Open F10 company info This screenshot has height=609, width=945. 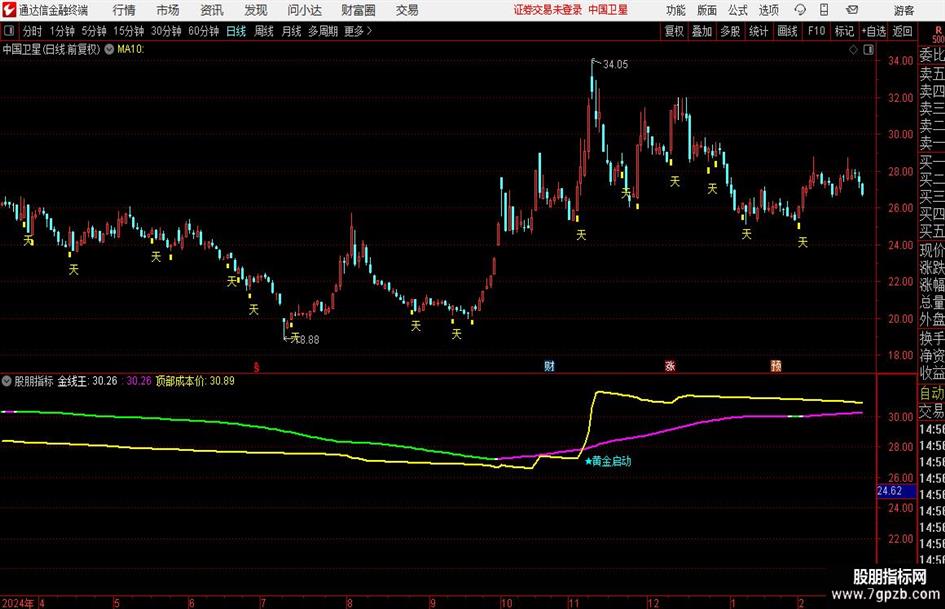pos(817,31)
